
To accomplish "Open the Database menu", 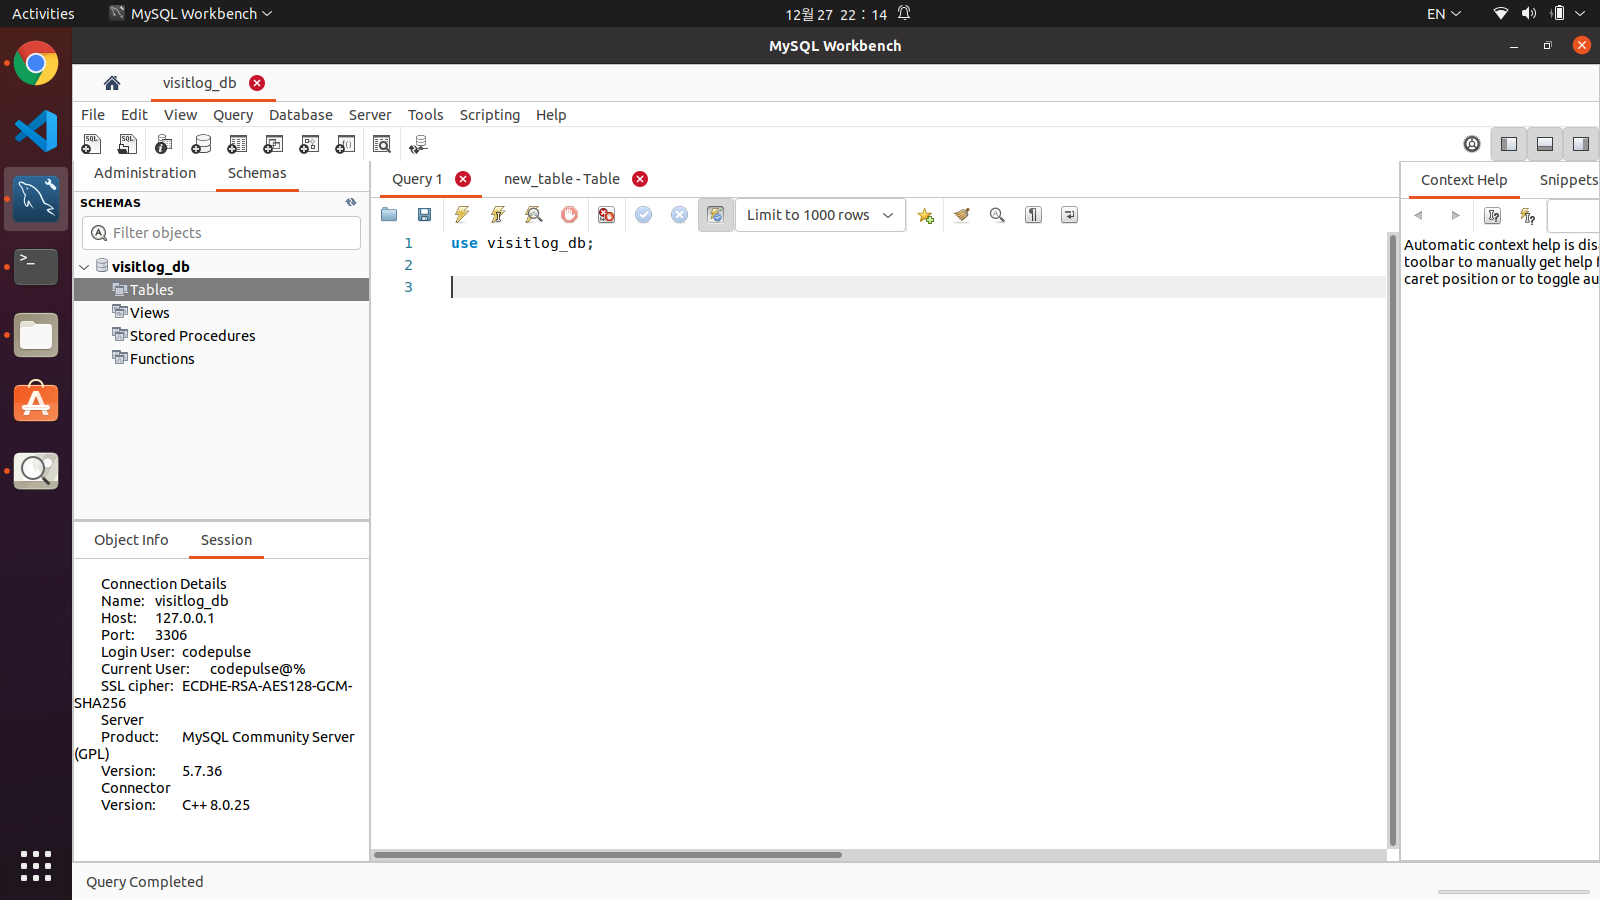I will pos(301,115).
